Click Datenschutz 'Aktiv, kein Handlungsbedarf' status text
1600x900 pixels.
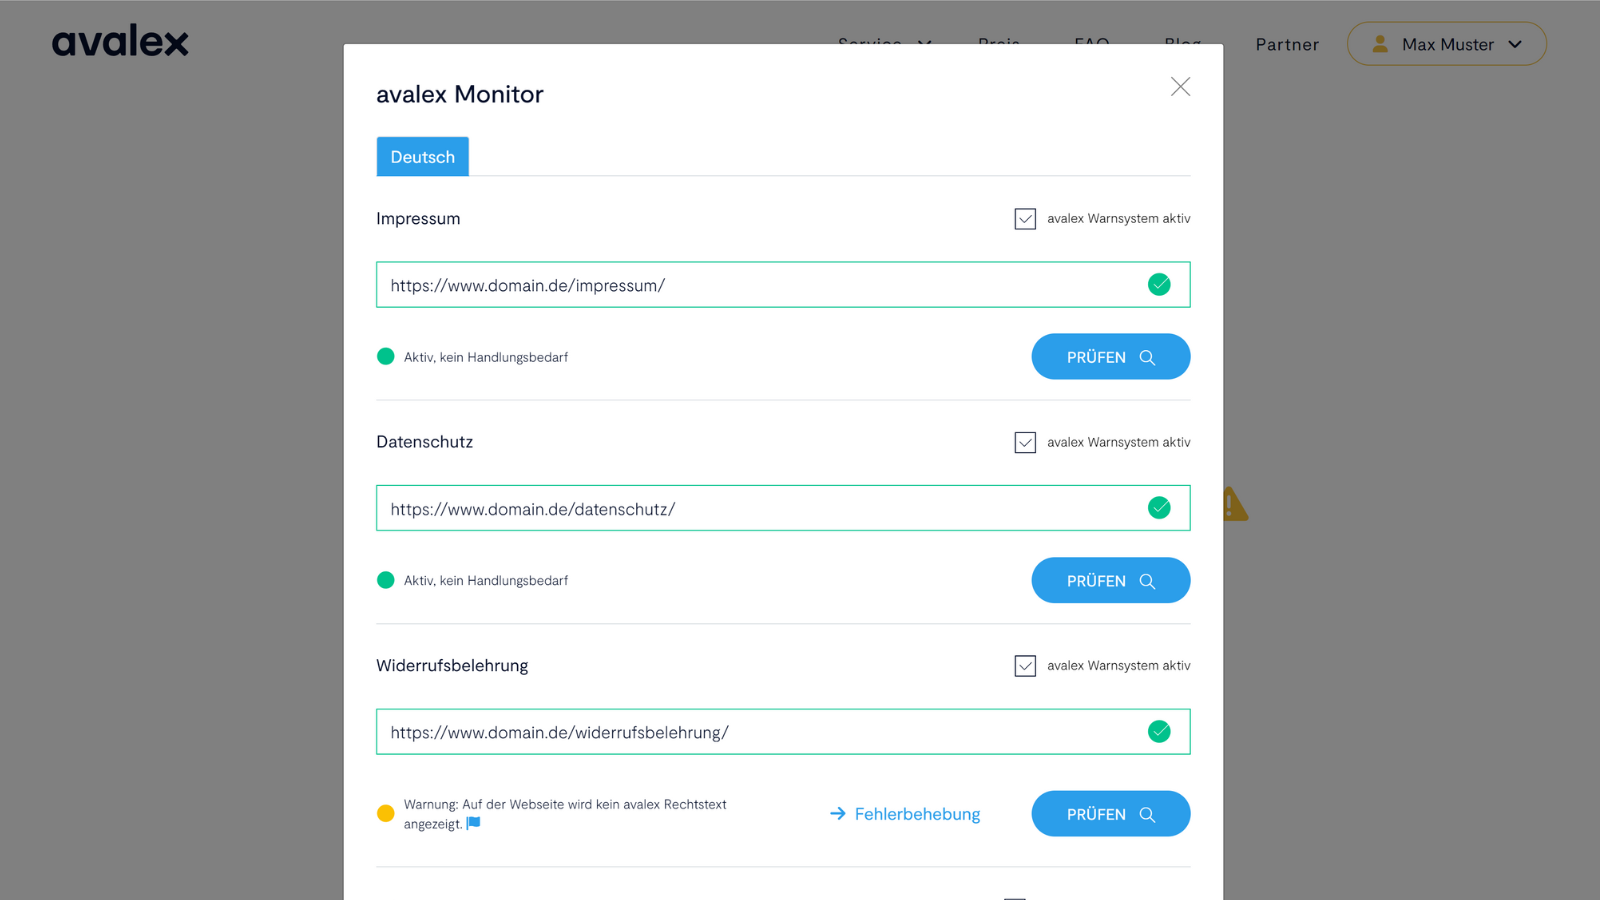click(486, 581)
